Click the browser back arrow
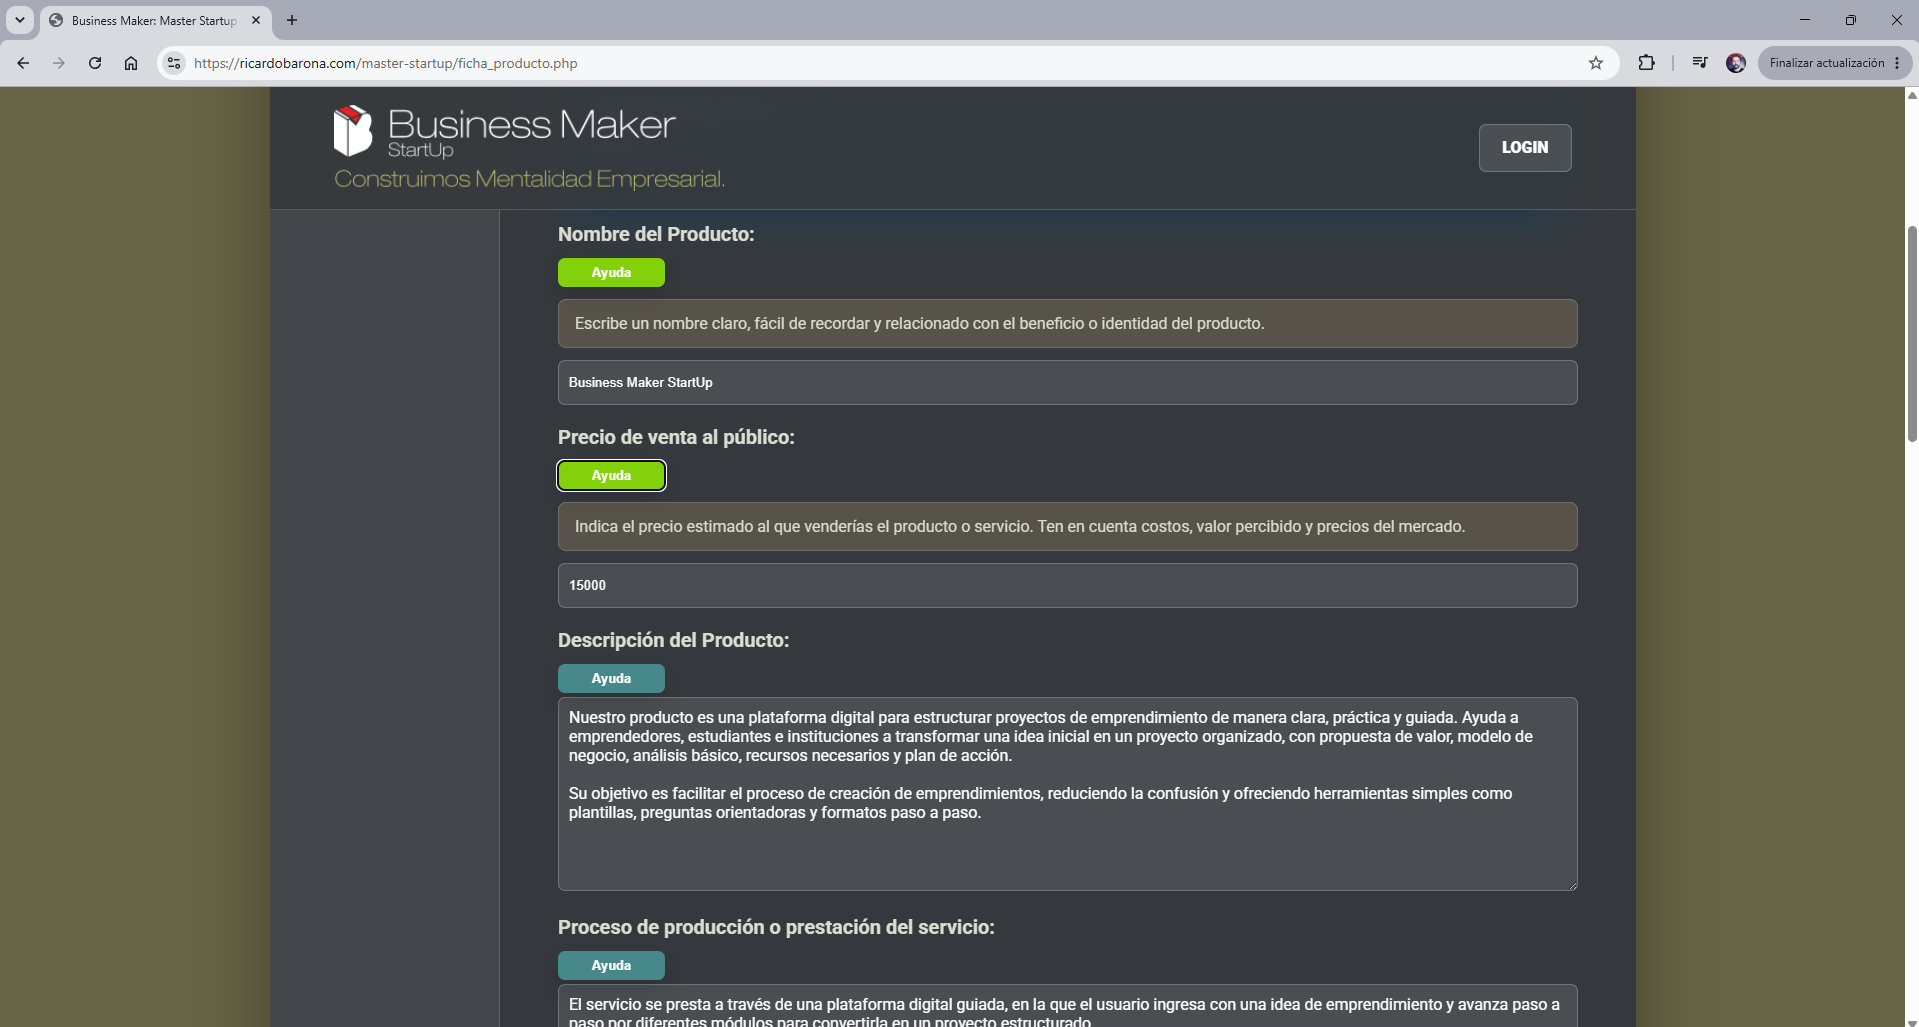Viewport: 1919px width, 1027px height. pyautogui.click(x=23, y=63)
